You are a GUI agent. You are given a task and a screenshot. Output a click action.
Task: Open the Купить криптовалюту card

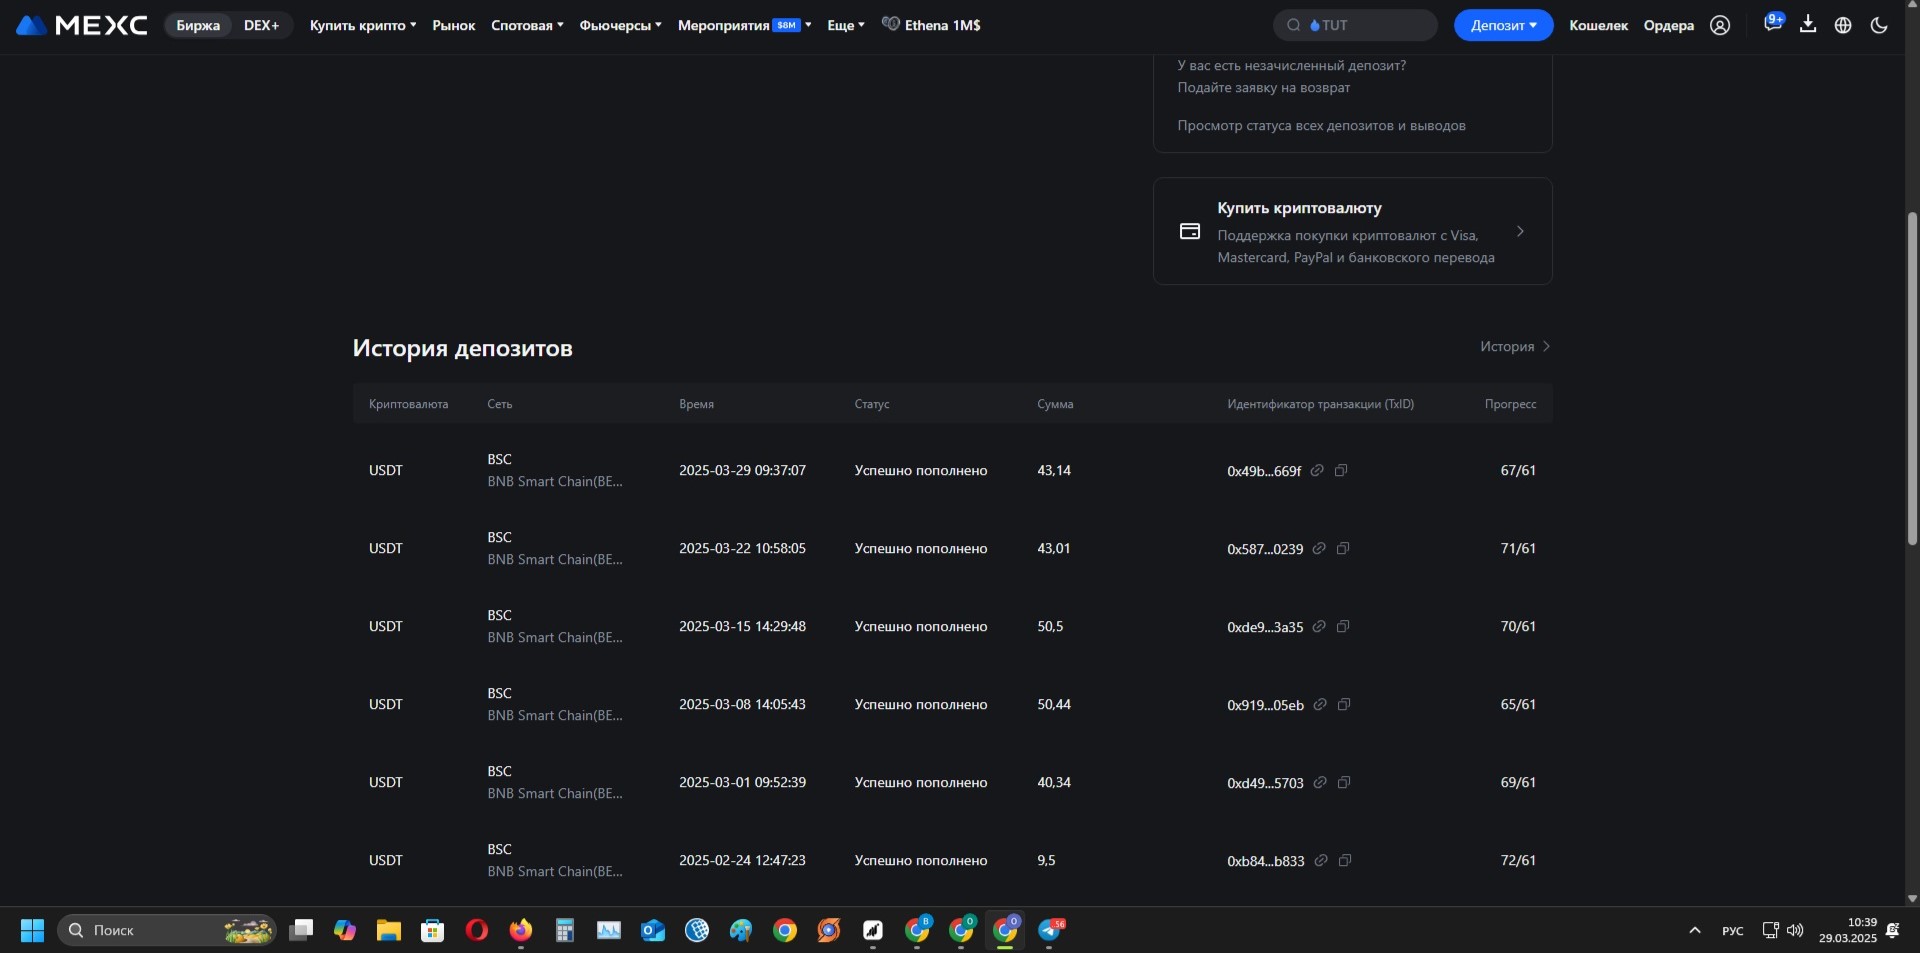coord(1352,231)
